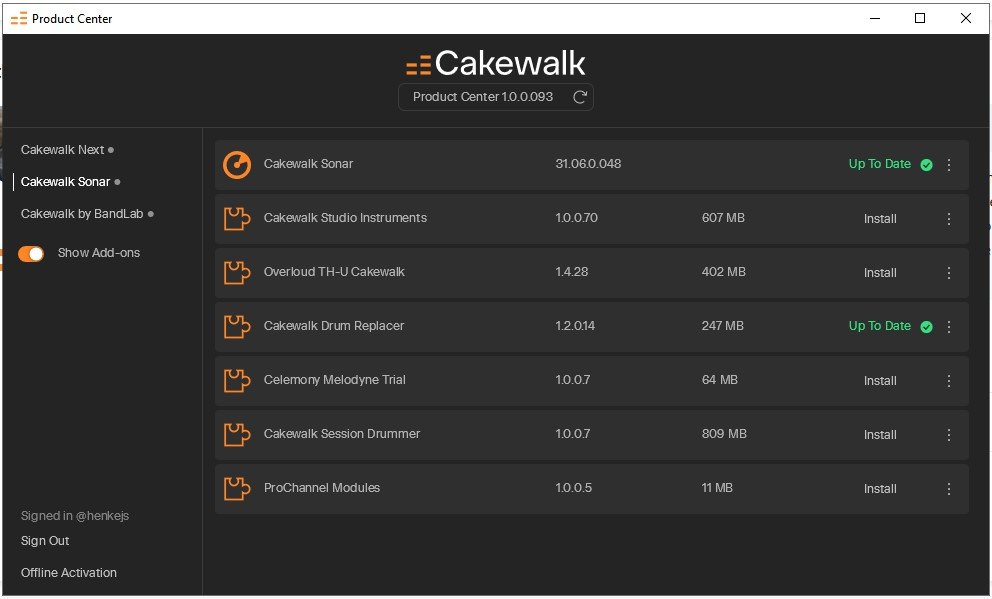The height and width of the screenshot is (599, 992).
Task: Click the Cakewalk Sonar product icon
Action: [x=237, y=165]
